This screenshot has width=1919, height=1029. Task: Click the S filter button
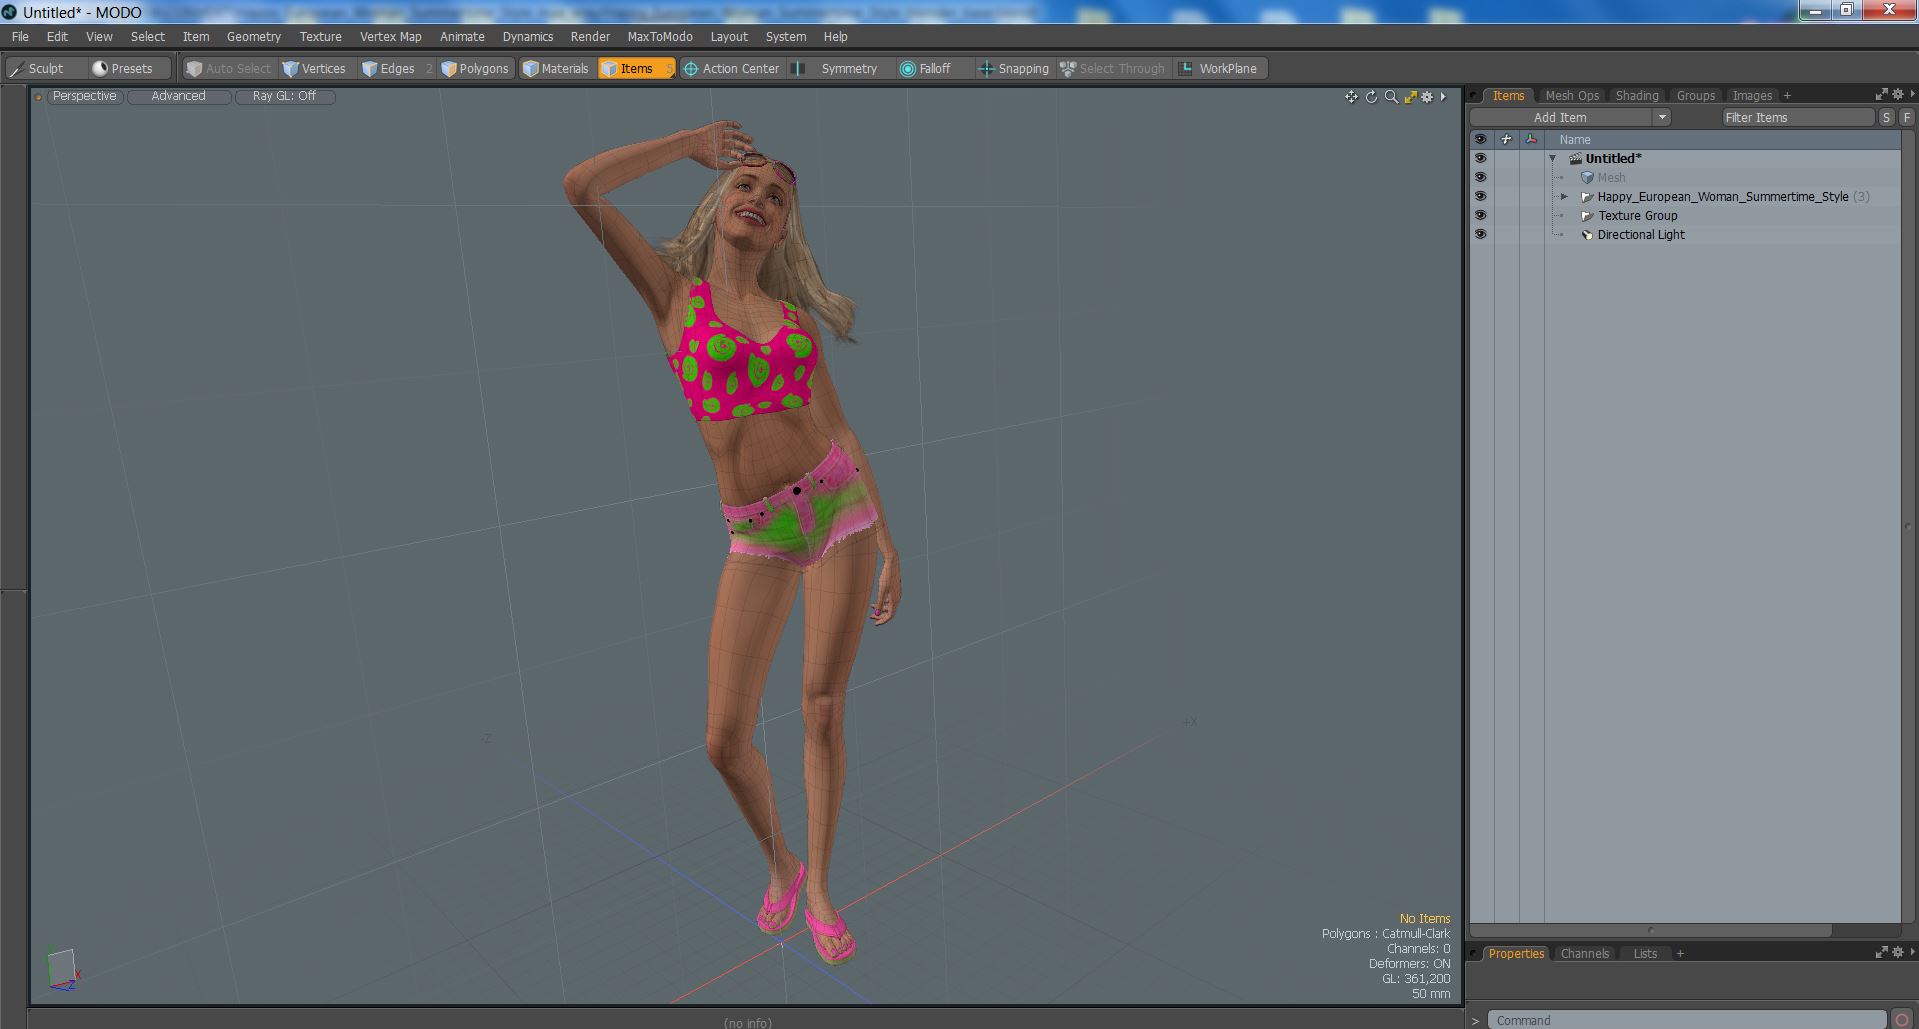pos(1887,118)
